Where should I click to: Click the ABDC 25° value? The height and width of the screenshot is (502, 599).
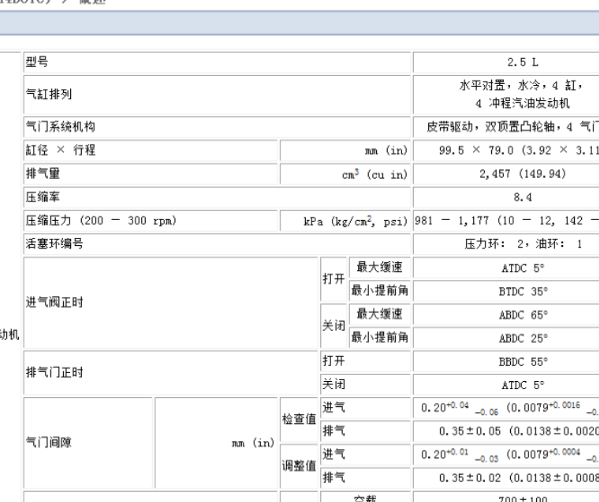click(523, 338)
